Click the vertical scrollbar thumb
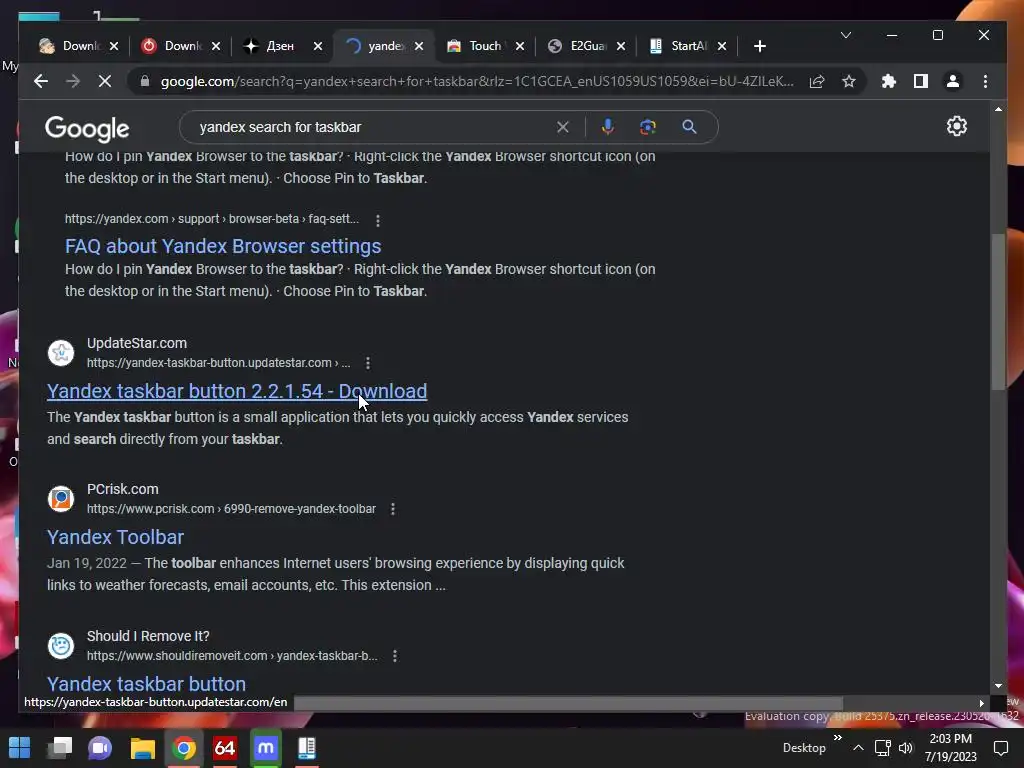The width and height of the screenshot is (1024, 768). (x=998, y=312)
